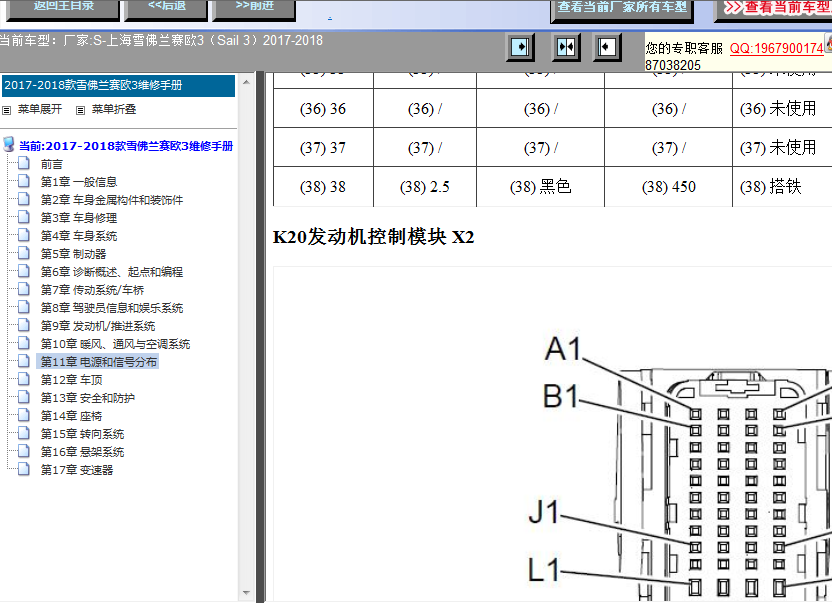Viewport: 832px width, 603px height.
Task: Click the heading K20发动机控制模块 X2
Action: 373,237
